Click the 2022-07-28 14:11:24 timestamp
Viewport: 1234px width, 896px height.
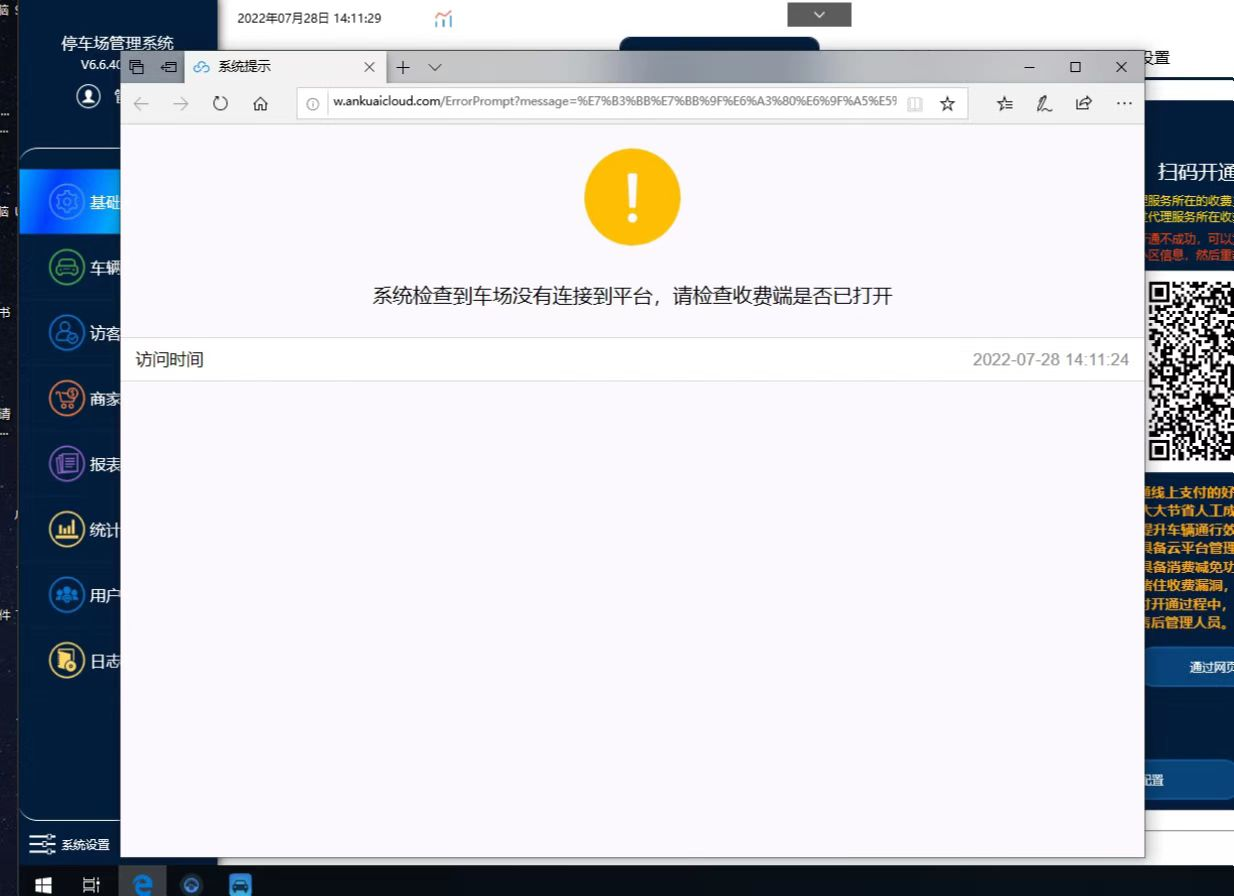pyautogui.click(x=1051, y=359)
